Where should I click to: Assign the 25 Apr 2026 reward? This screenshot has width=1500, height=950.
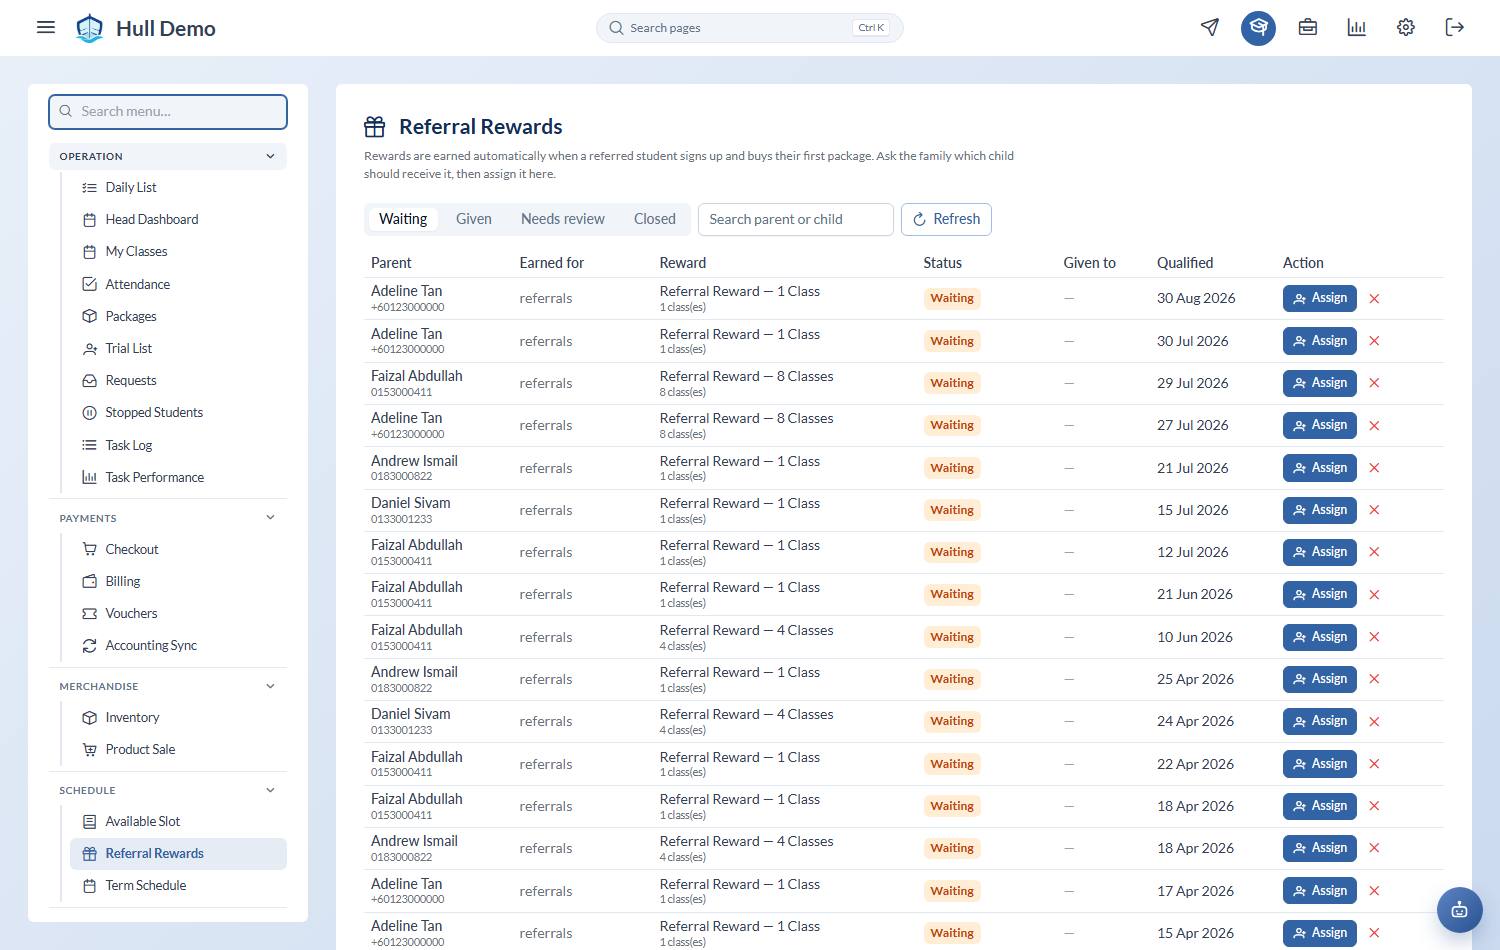click(x=1320, y=679)
